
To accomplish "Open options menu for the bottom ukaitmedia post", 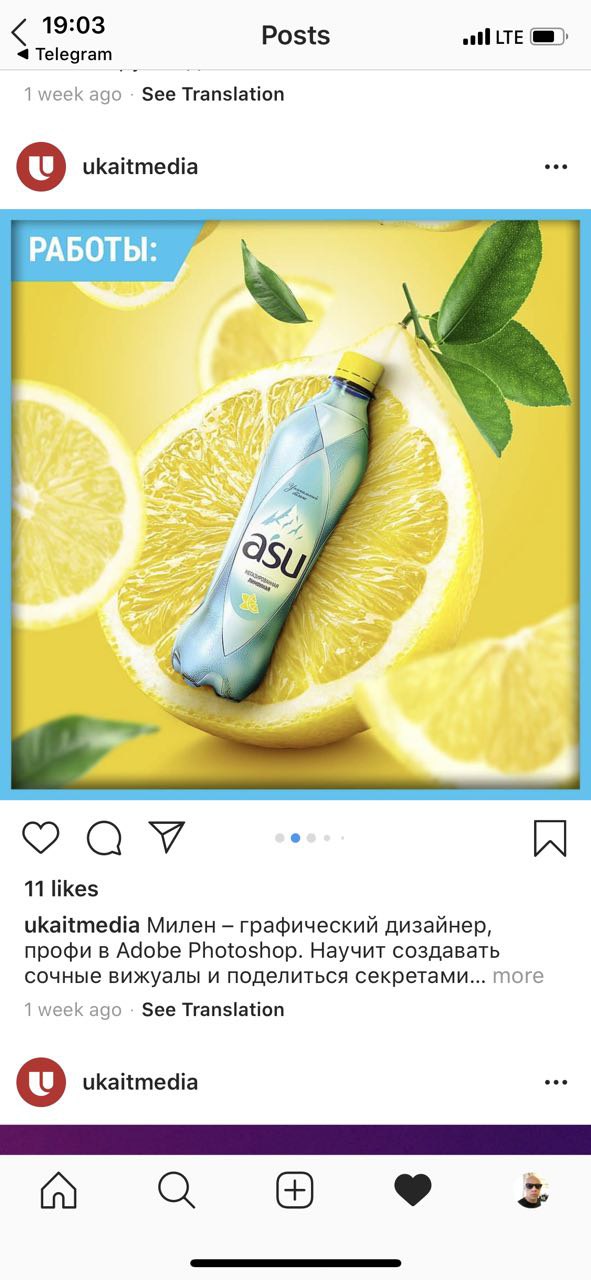I will pyautogui.click(x=556, y=1082).
